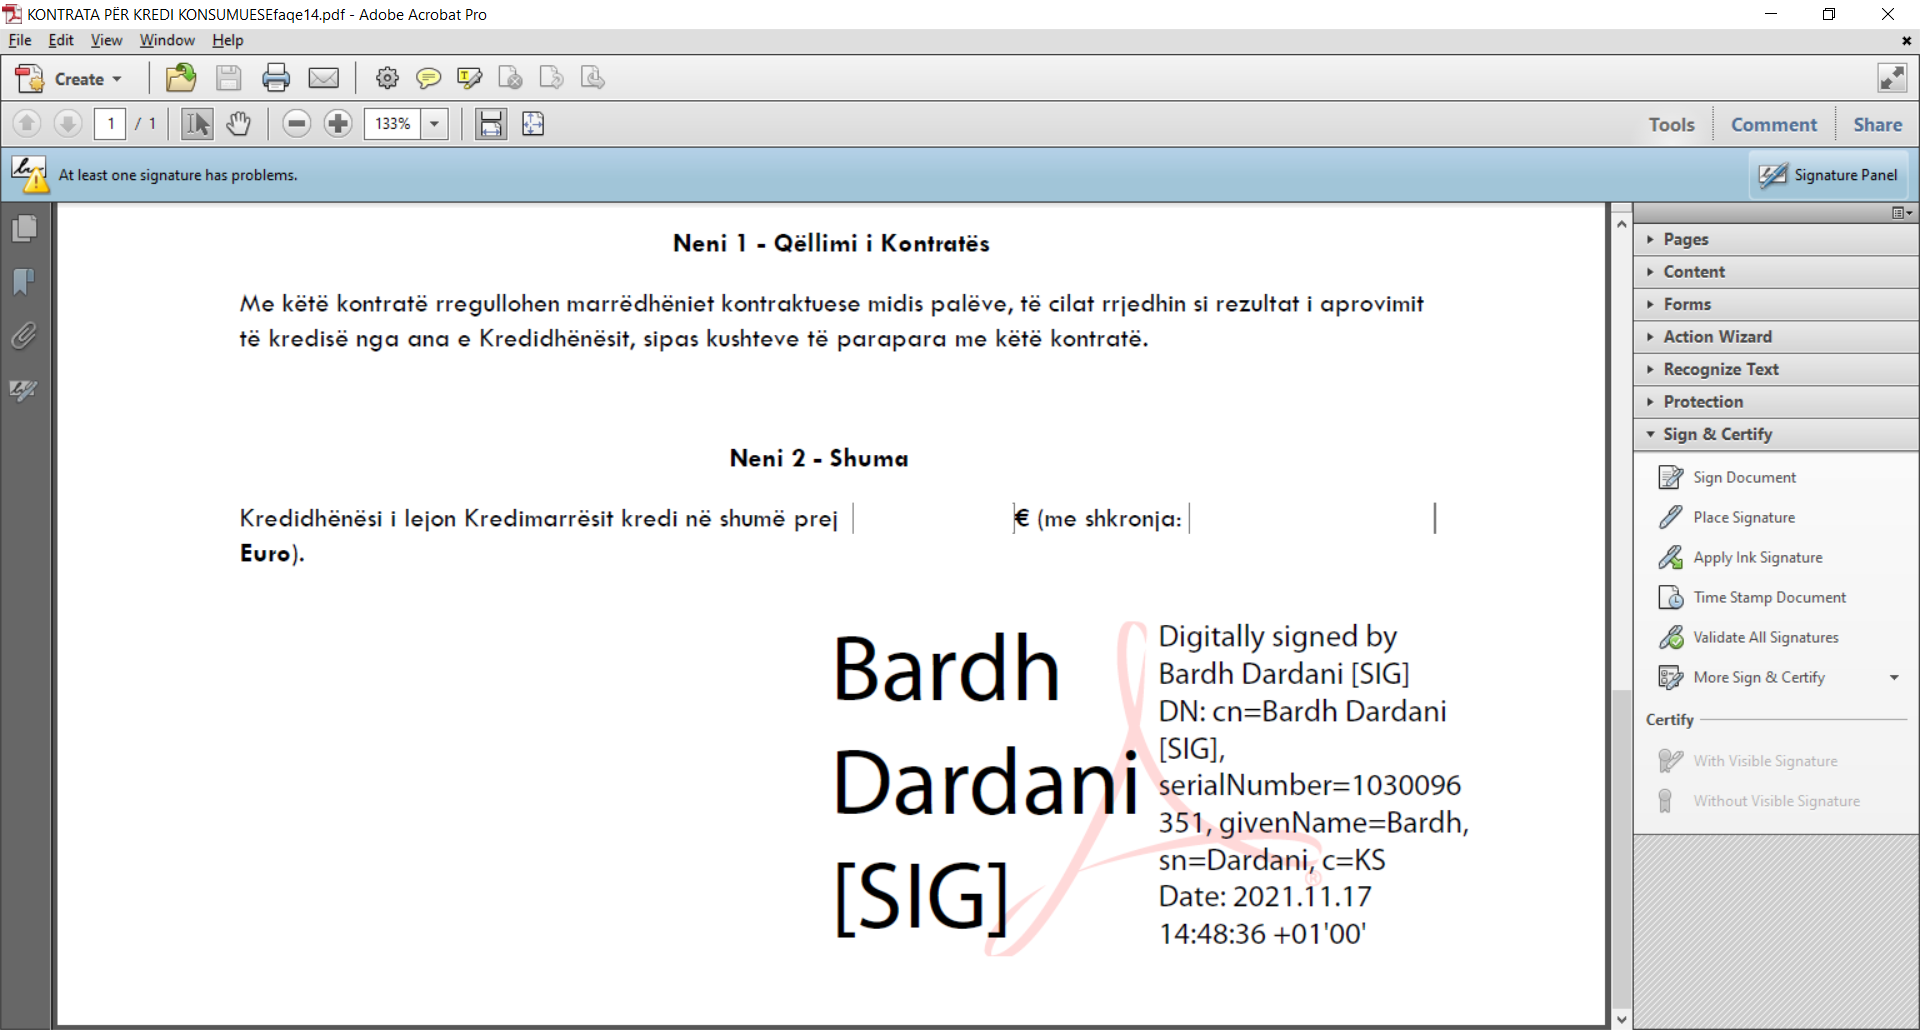Open the Attachments paperclip panel icon
The height and width of the screenshot is (1030, 1920).
click(x=24, y=335)
